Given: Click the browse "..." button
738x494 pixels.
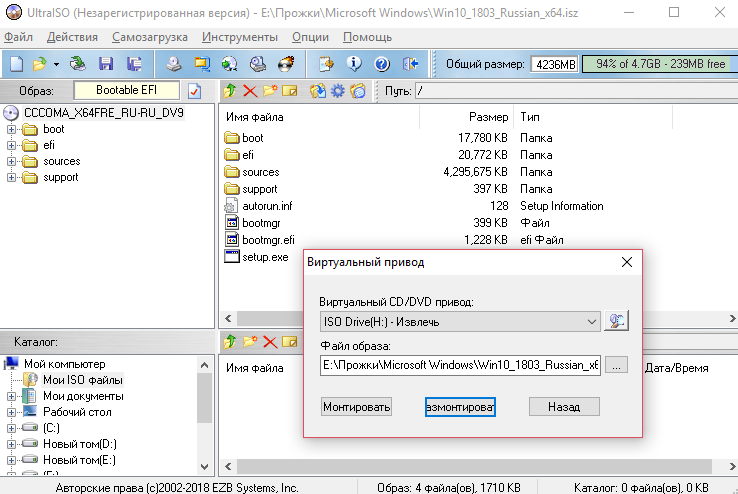Looking at the screenshot, I should (616, 365).
